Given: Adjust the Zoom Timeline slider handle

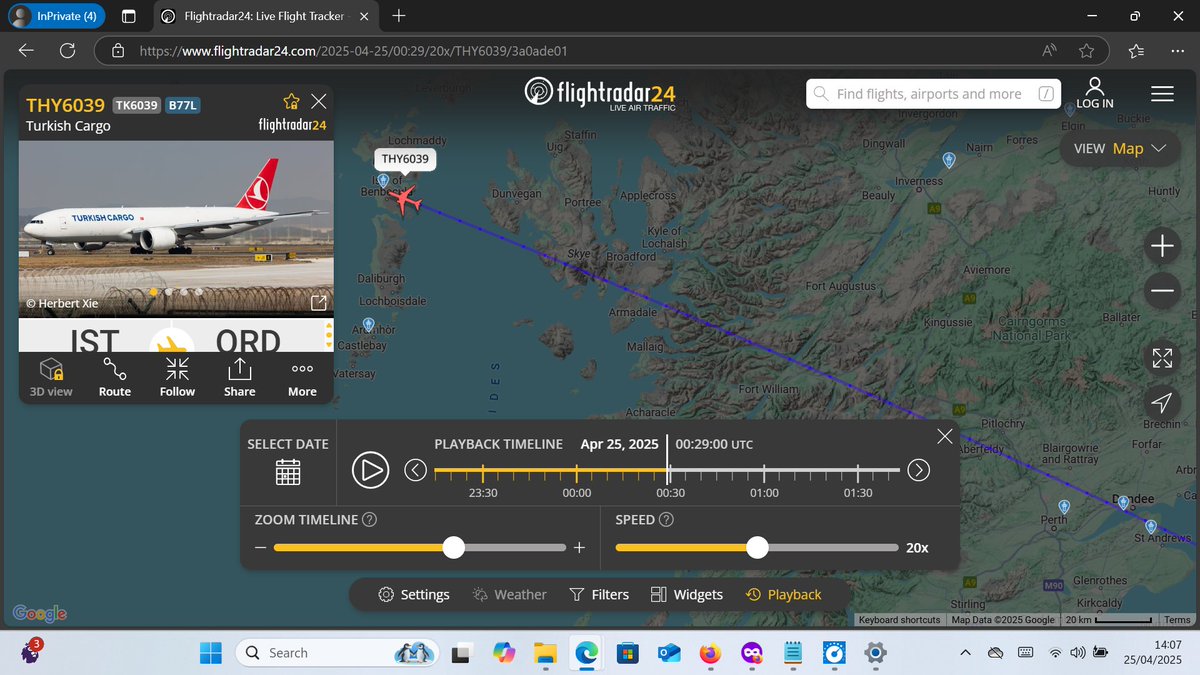Looking at the screenshot, I should [x=454, y=547].
